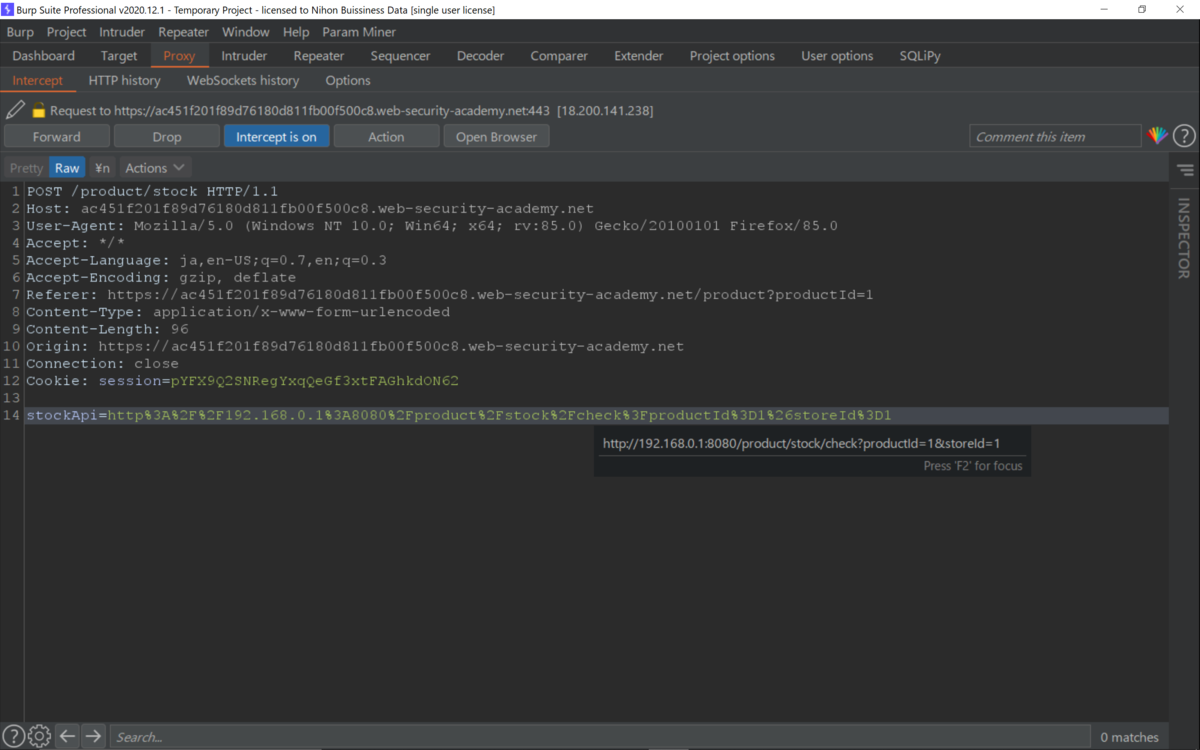Image resolution: width=1200 pixels, height=750 pixels.
Task: Go to next search match arrow
Action: point(93,737)
